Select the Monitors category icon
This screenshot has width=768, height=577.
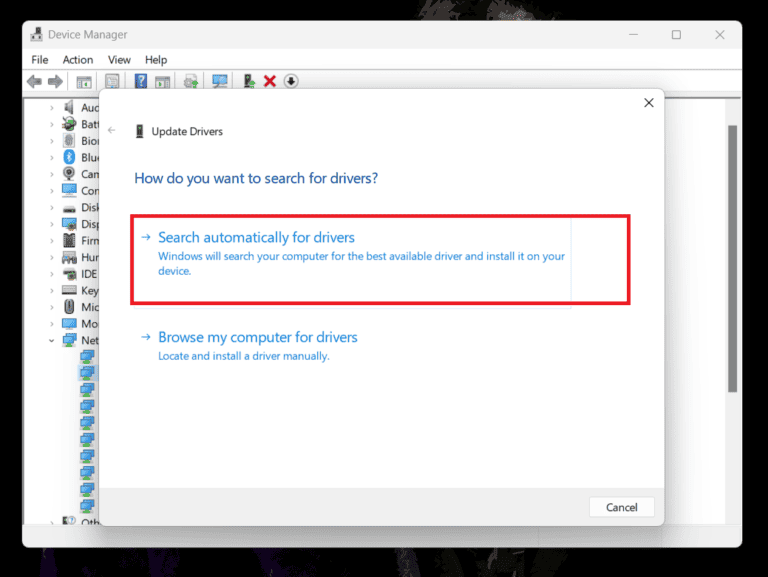coord(69,324)
